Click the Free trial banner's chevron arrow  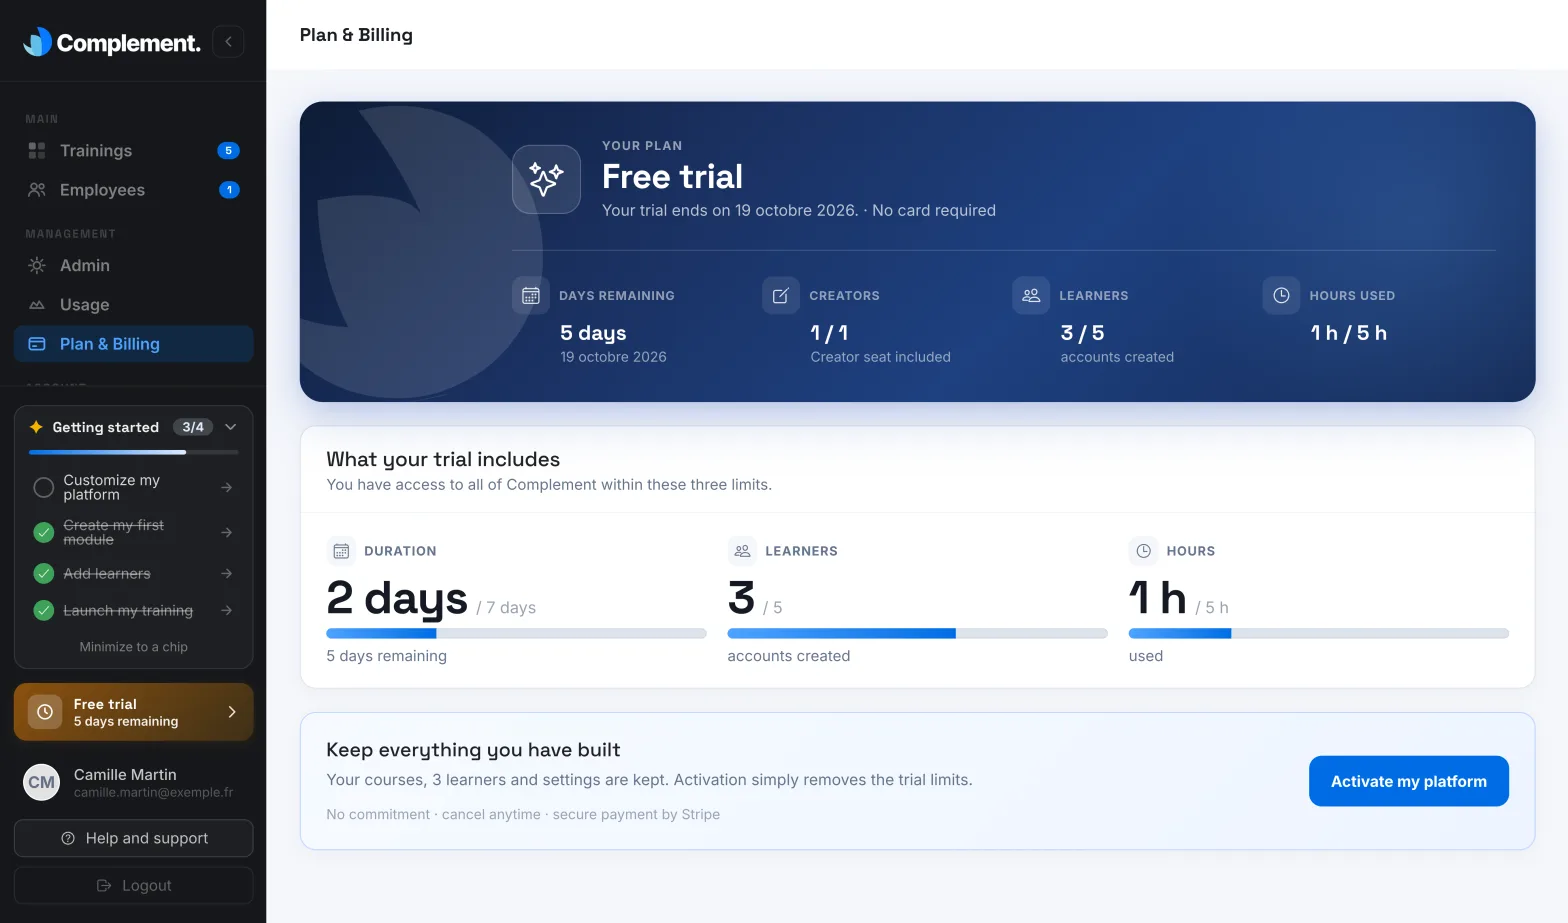coord(232,712)
